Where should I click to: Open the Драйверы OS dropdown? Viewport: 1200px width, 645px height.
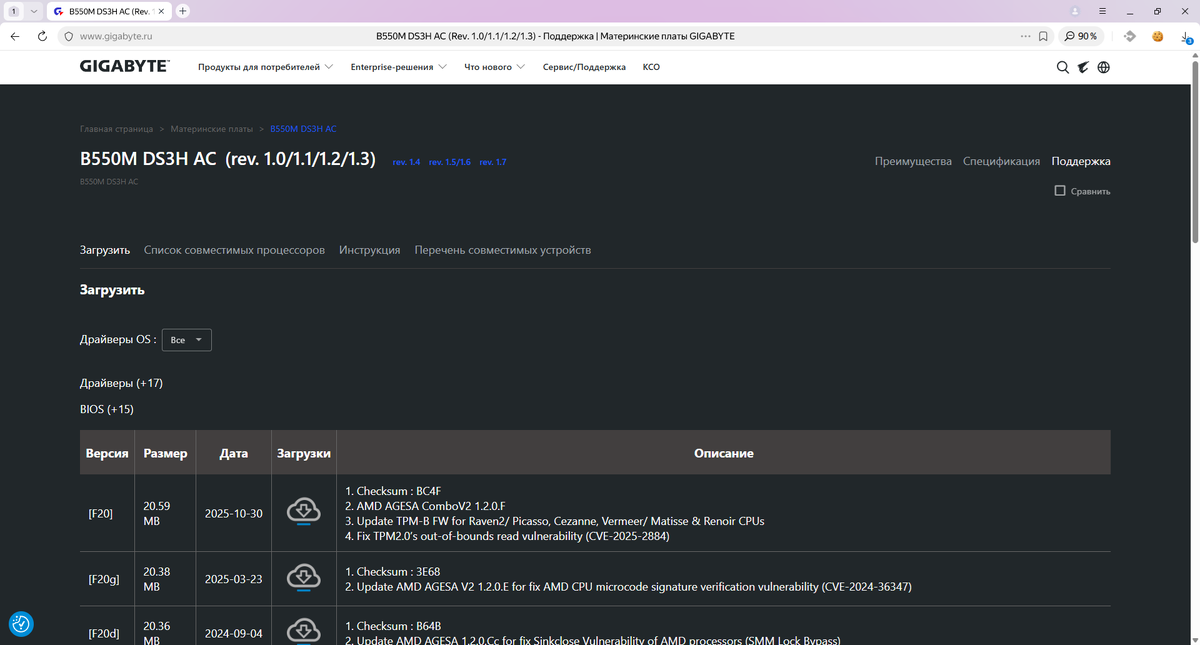pyautogui.click(x=187, y=340)
